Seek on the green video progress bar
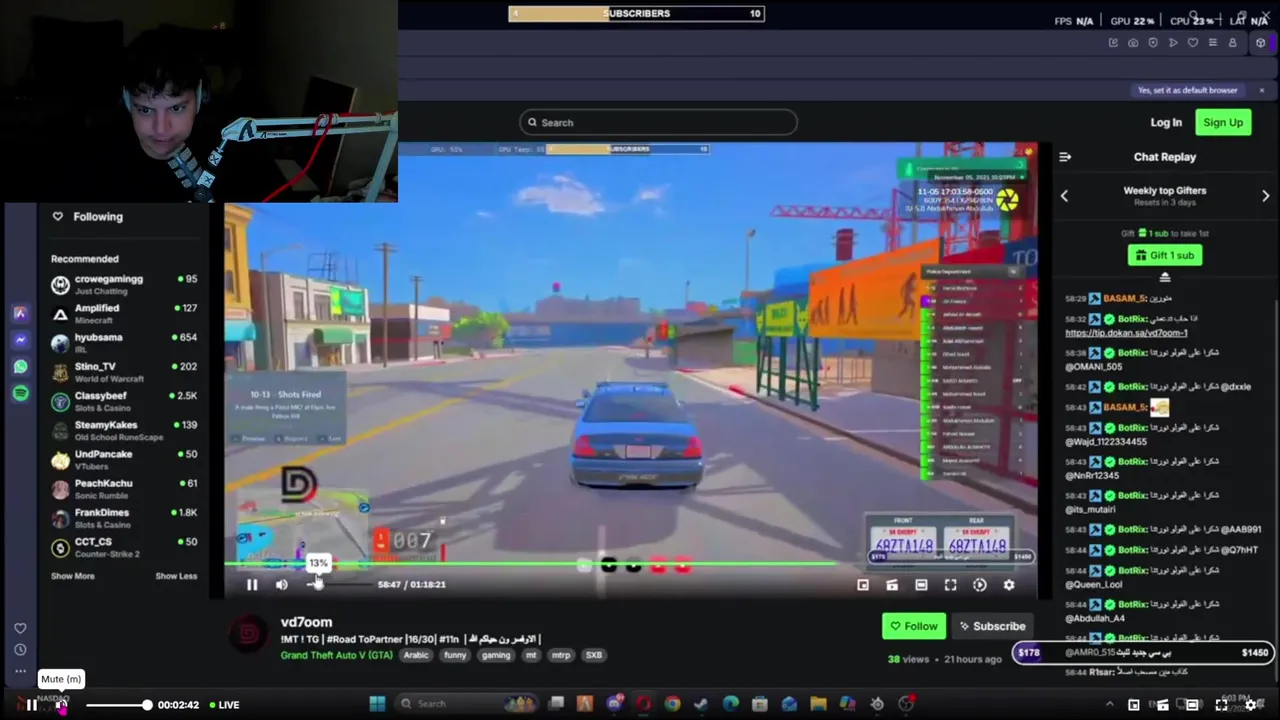Viewport: 1280px width, 720px height. pos(530,565)
